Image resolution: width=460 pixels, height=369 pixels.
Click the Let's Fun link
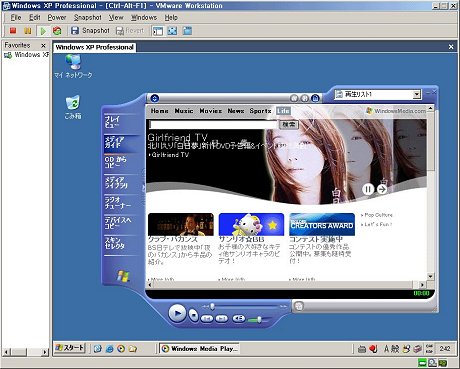(377, 224)
